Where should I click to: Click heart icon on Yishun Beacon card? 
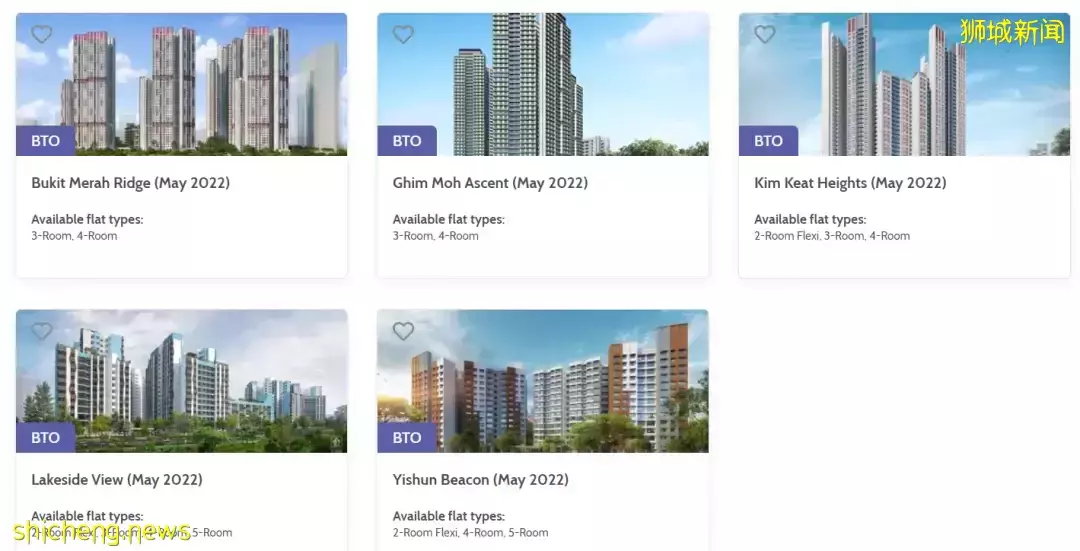(404, 331)
